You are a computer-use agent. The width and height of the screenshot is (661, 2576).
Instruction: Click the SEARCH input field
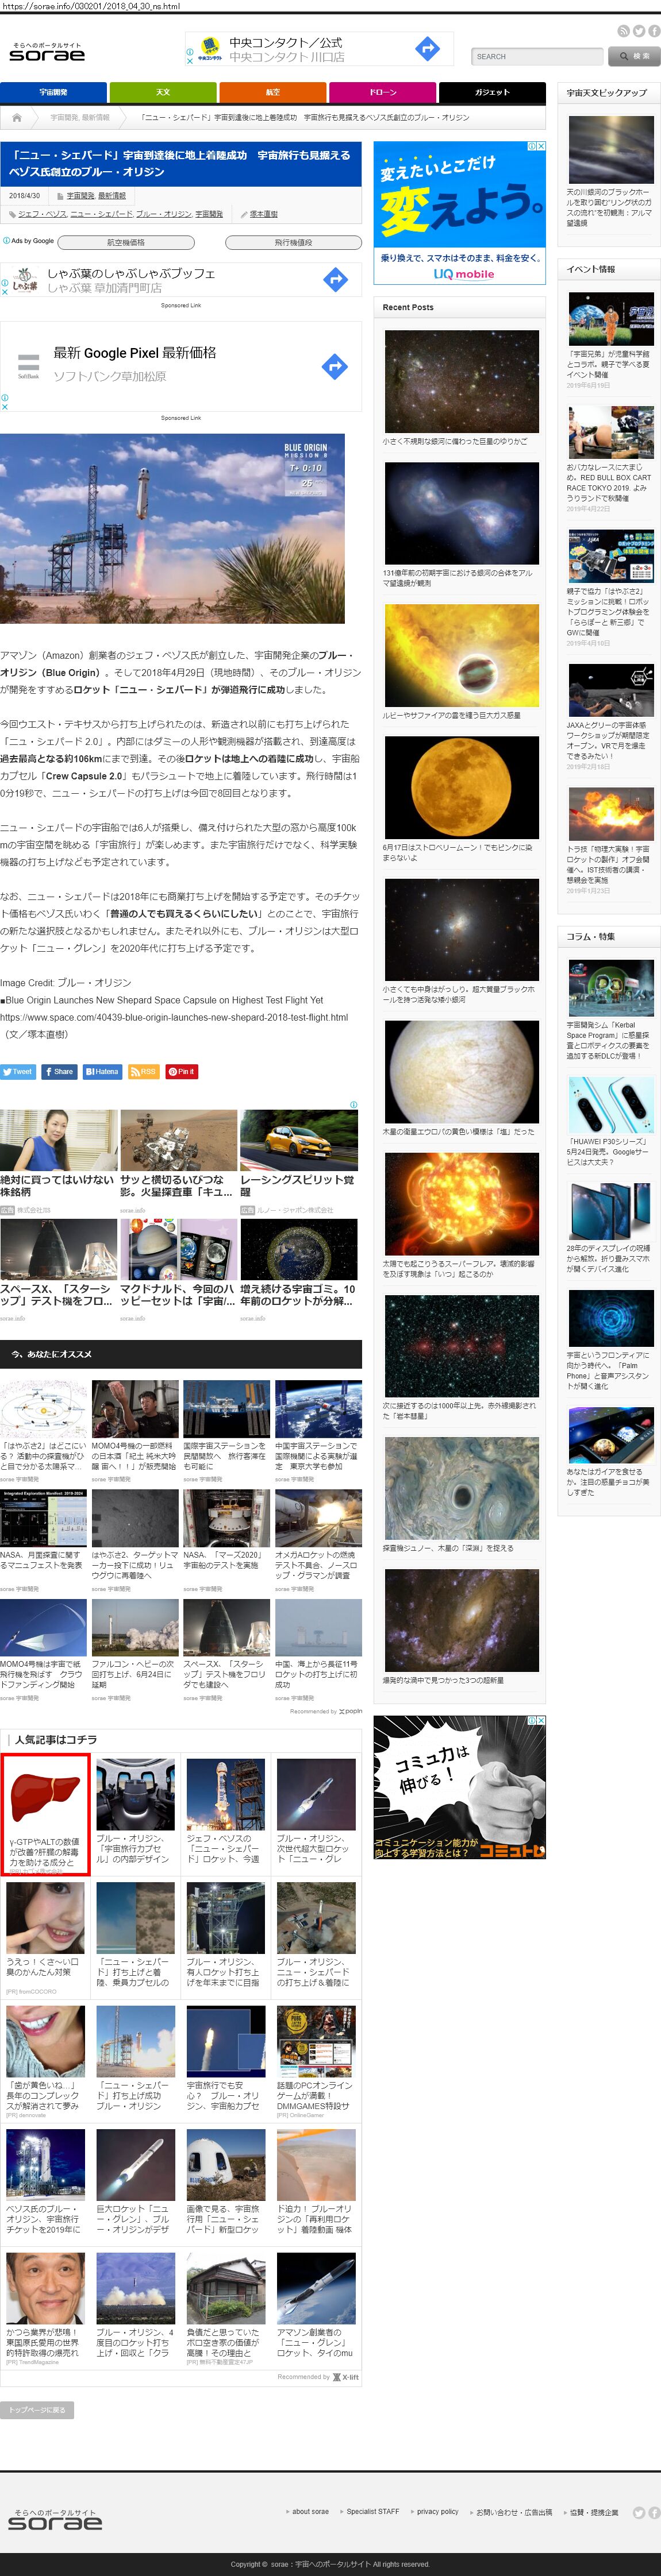536,57
